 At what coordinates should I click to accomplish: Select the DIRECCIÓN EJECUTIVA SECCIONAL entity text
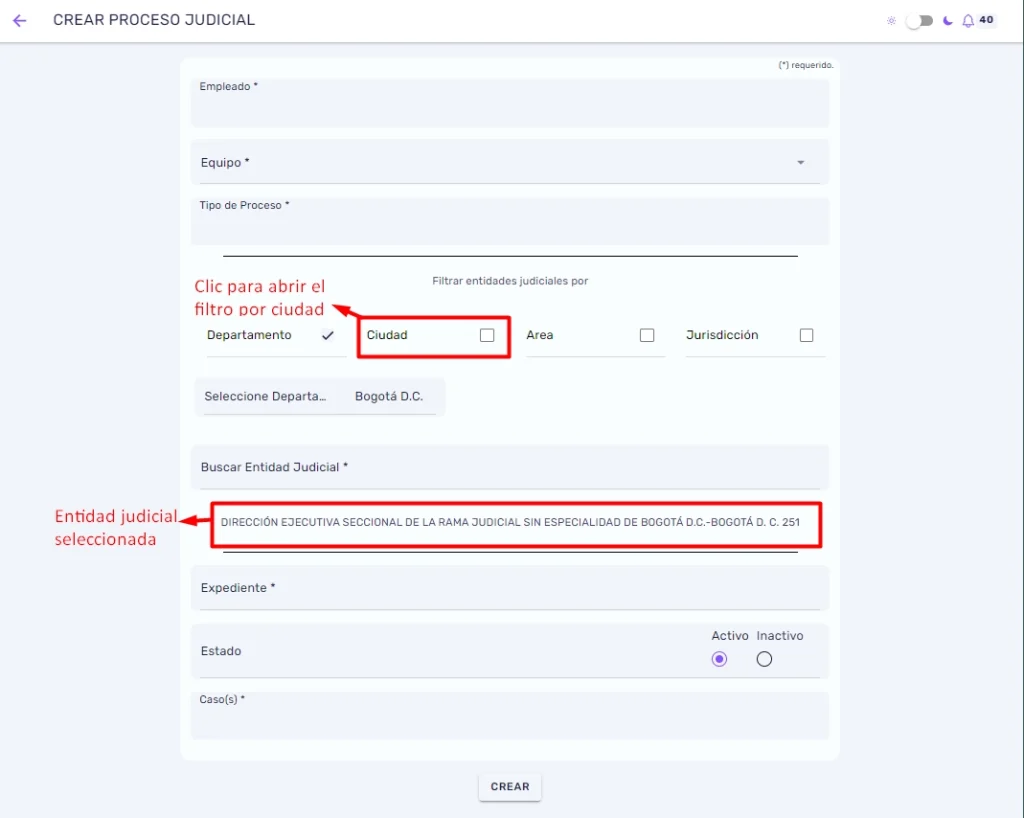coord(510,522)
